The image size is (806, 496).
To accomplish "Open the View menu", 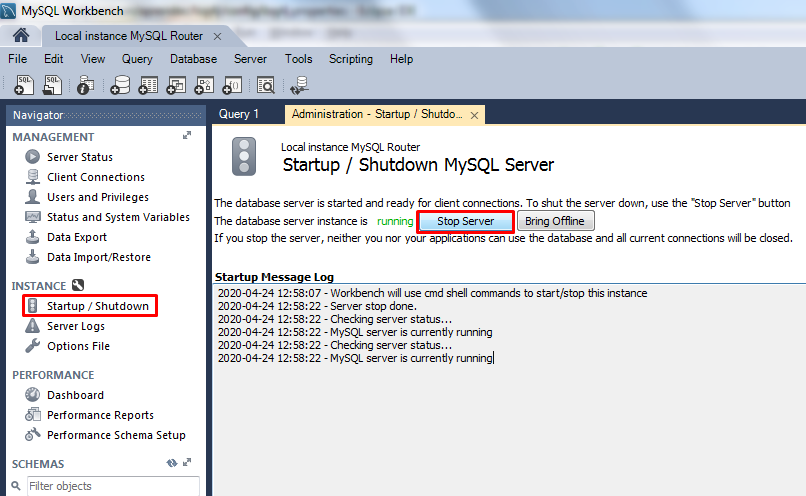I will coord(93,59).
